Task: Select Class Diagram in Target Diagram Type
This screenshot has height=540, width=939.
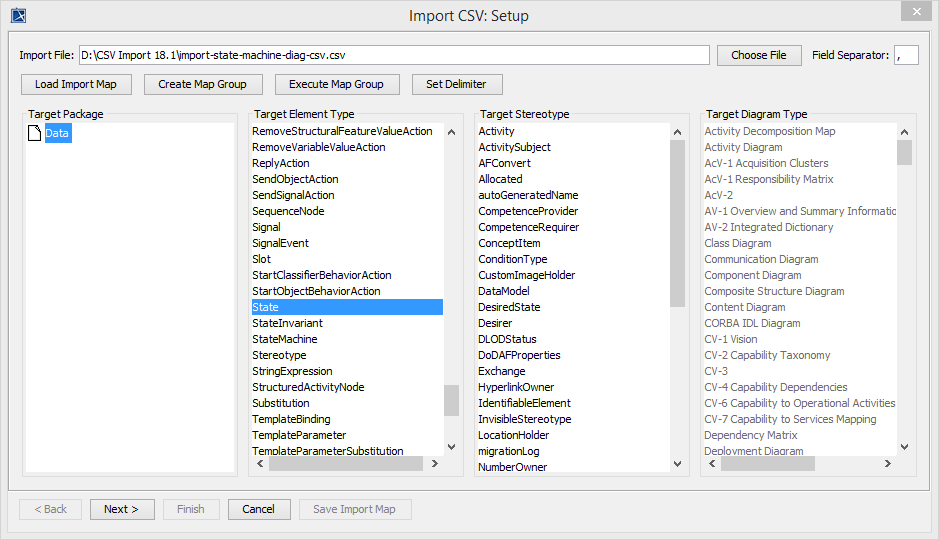Action: coord(738,243)
